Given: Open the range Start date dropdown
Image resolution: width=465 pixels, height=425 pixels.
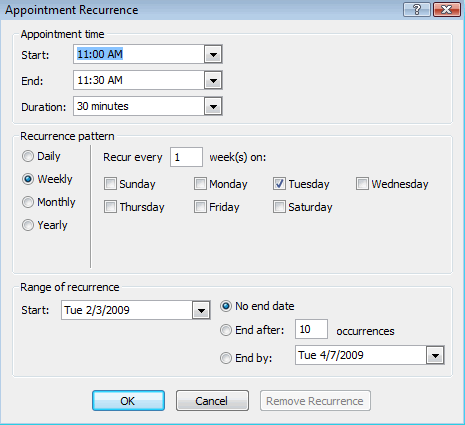Looking at the screenshot, I should pyautogui.click(x=201, y=310).
